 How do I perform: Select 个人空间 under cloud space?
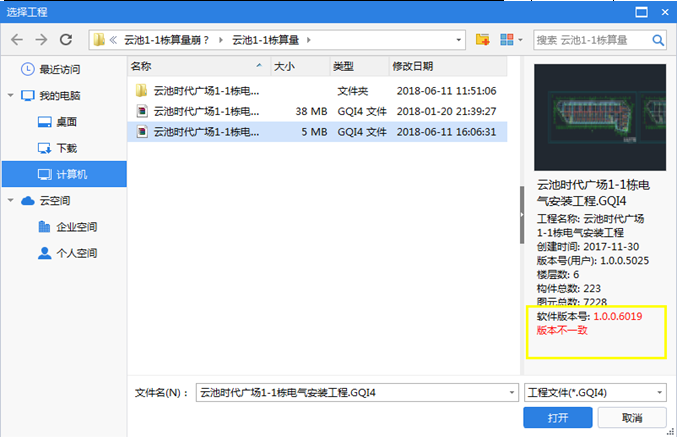(76, 253)
